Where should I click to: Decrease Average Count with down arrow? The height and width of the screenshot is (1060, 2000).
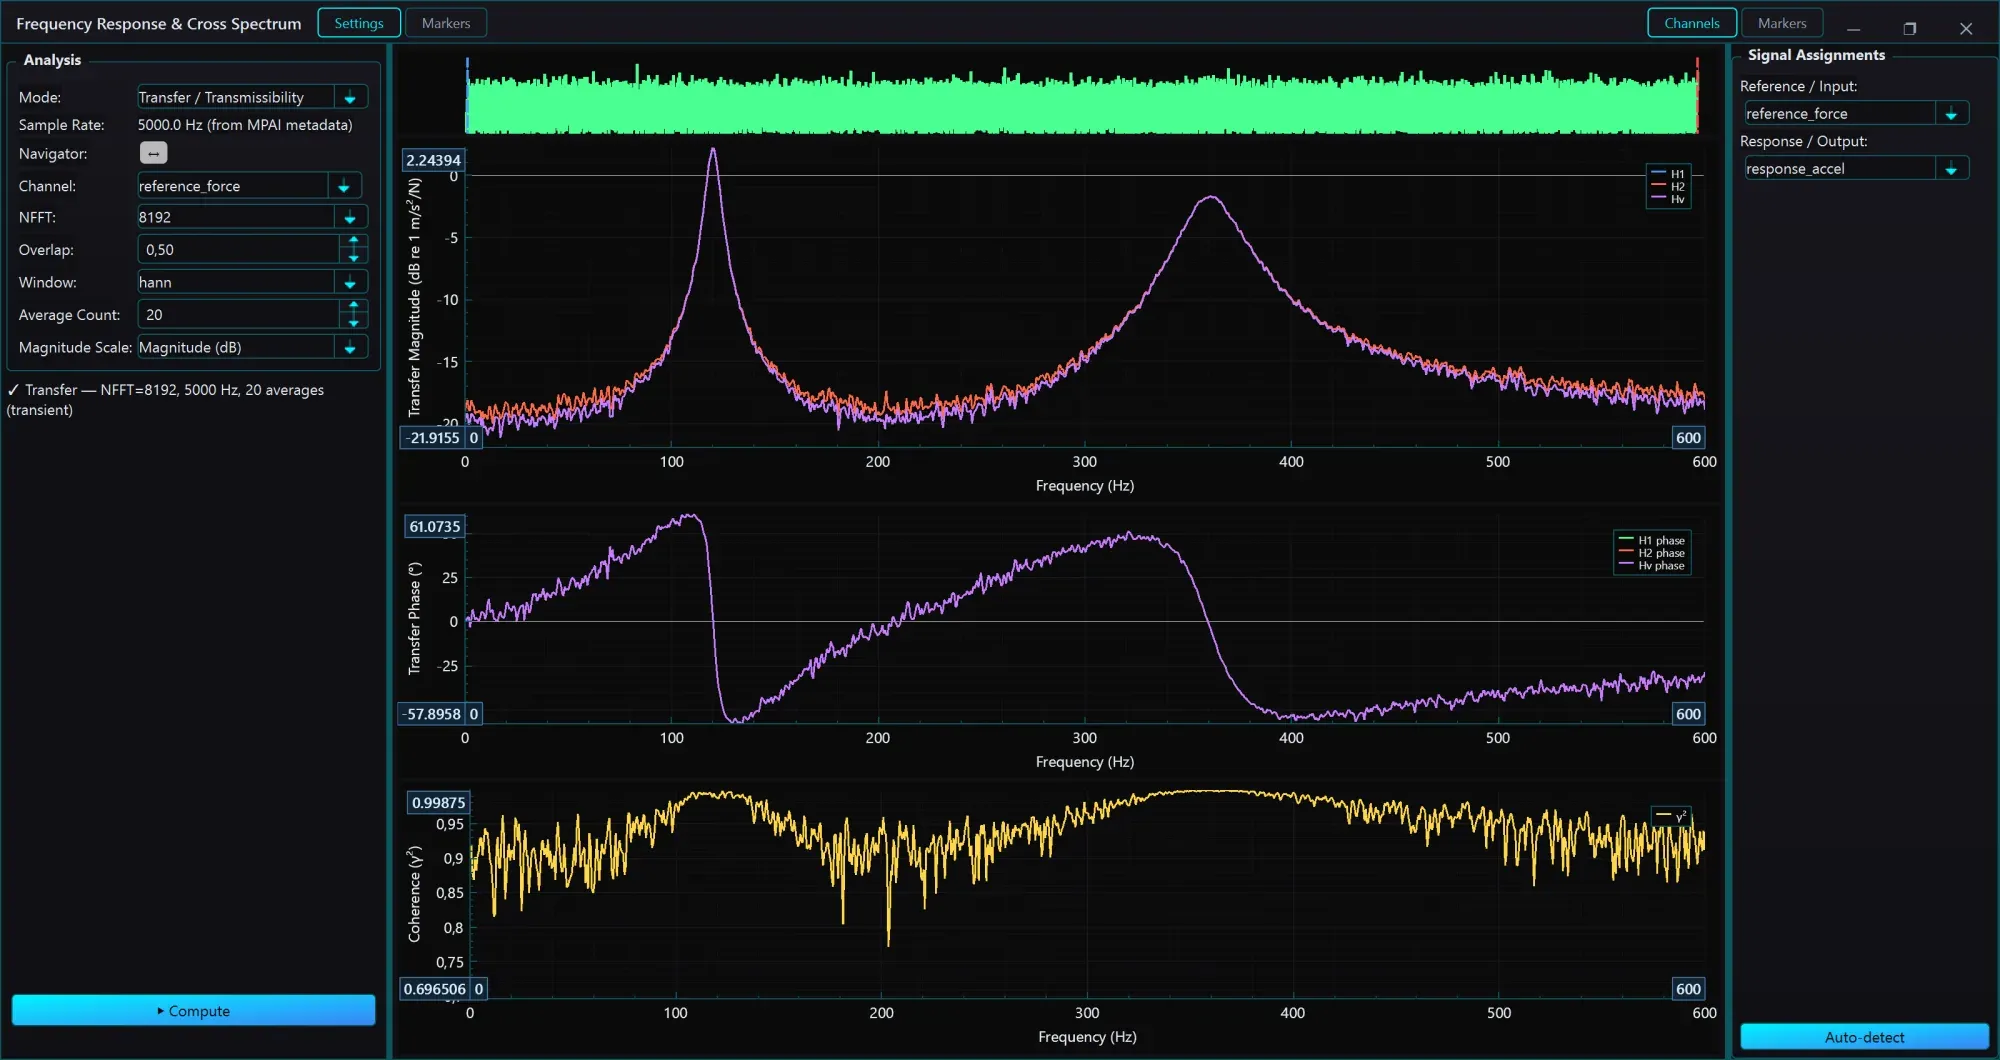[x=354, y=322]
